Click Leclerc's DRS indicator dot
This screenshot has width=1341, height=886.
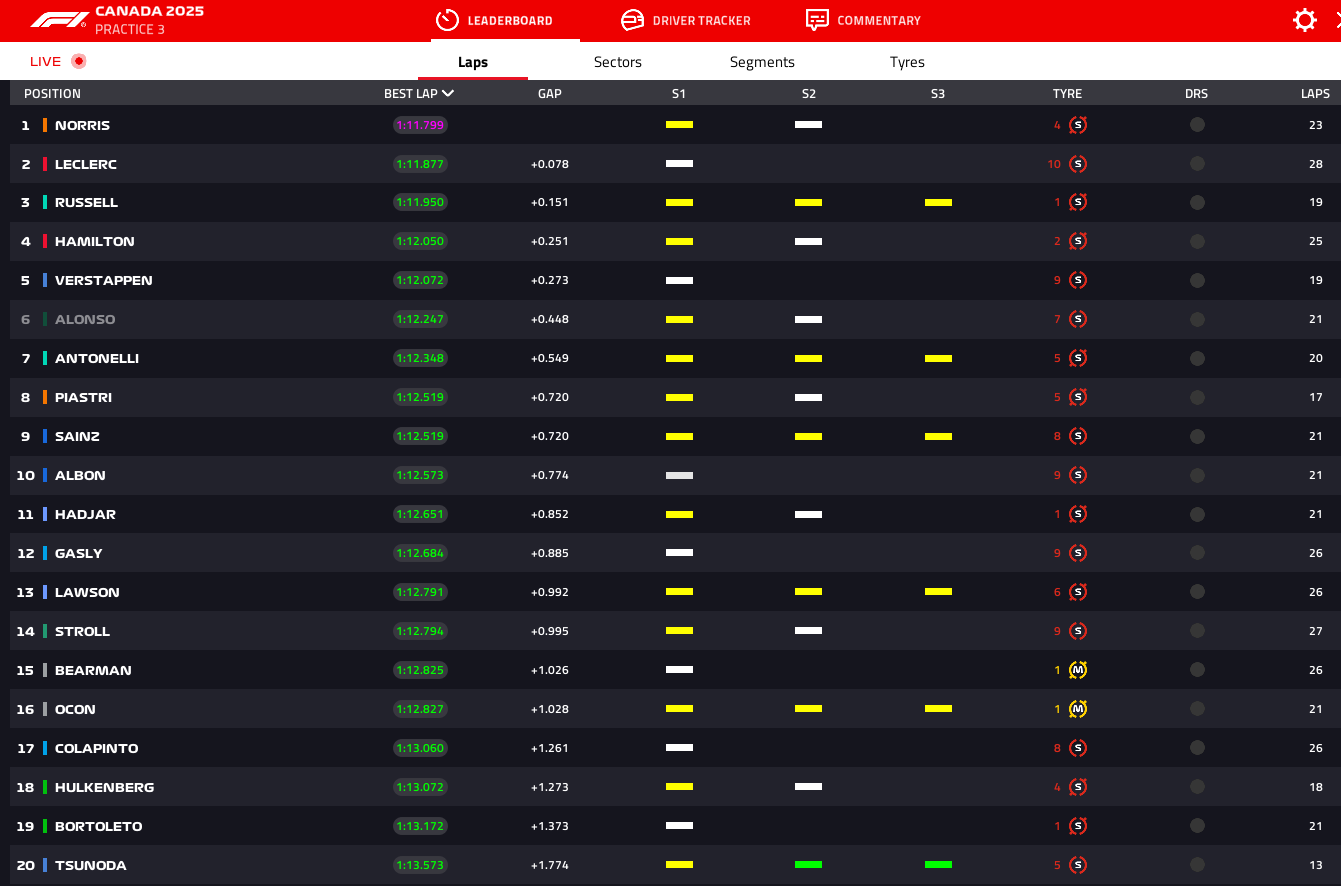point(1197,164)
